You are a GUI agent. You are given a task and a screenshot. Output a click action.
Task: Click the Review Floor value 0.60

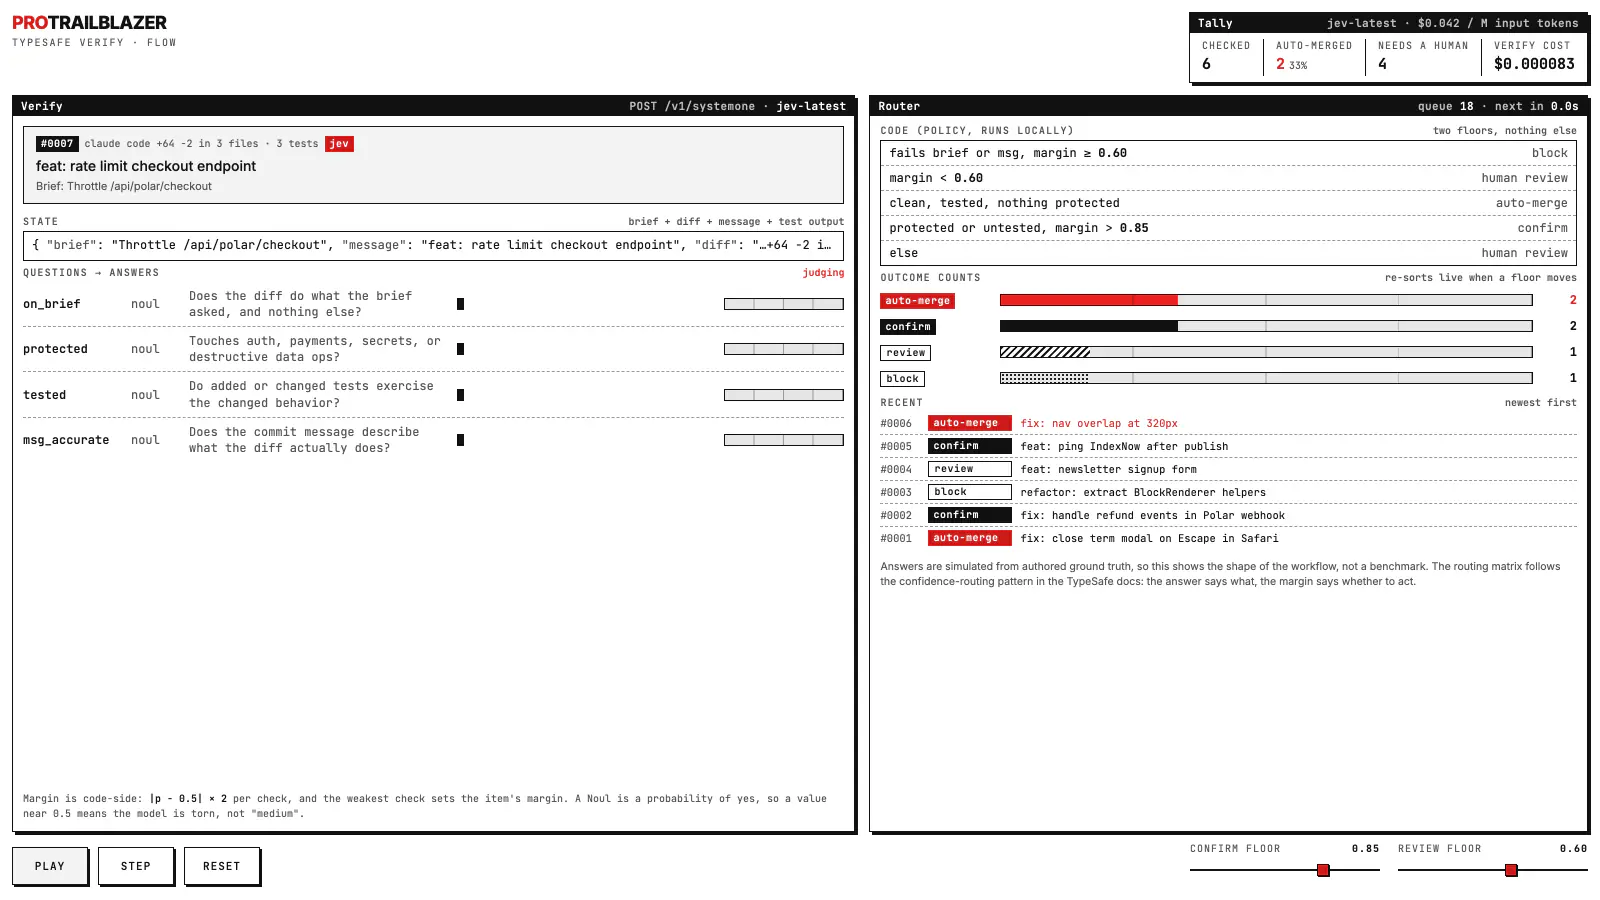[1573, 849]
